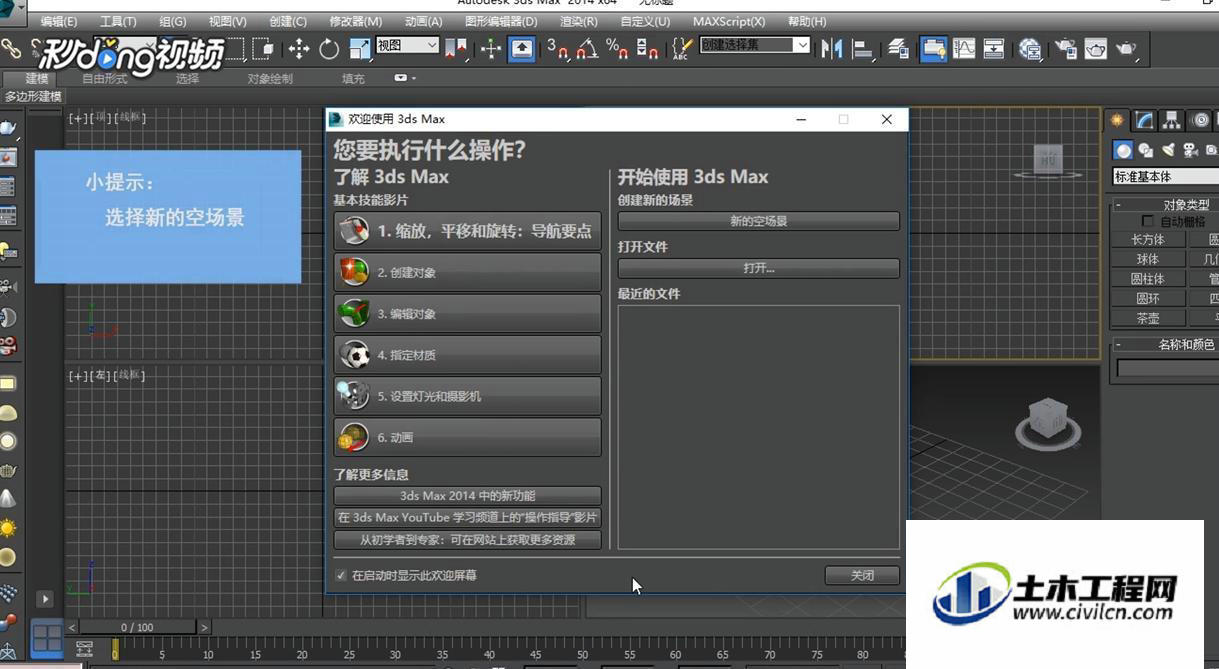Switch to the 对象绘制 ribbon tab

270,78
